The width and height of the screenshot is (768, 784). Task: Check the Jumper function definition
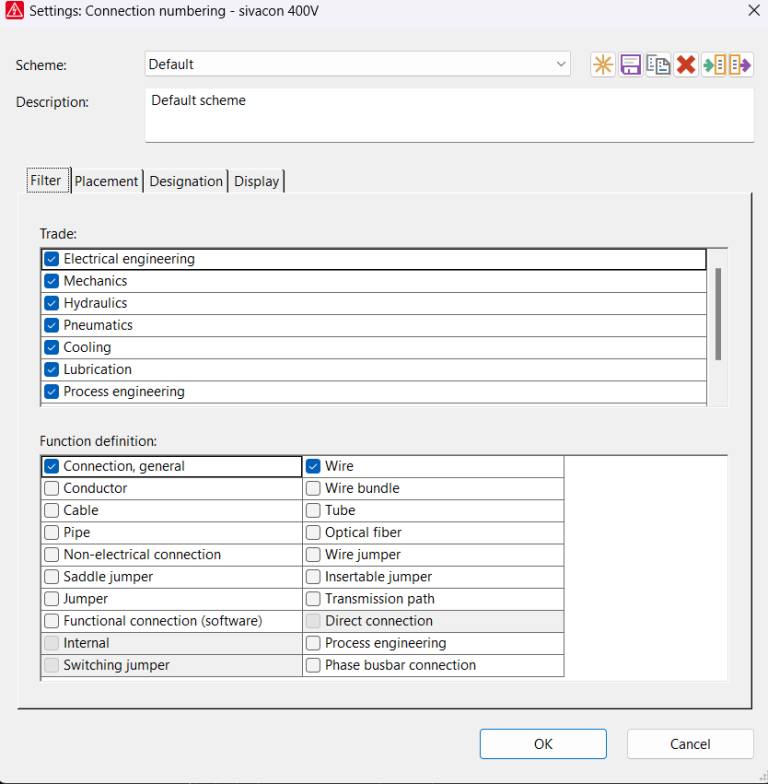[52, 599]
